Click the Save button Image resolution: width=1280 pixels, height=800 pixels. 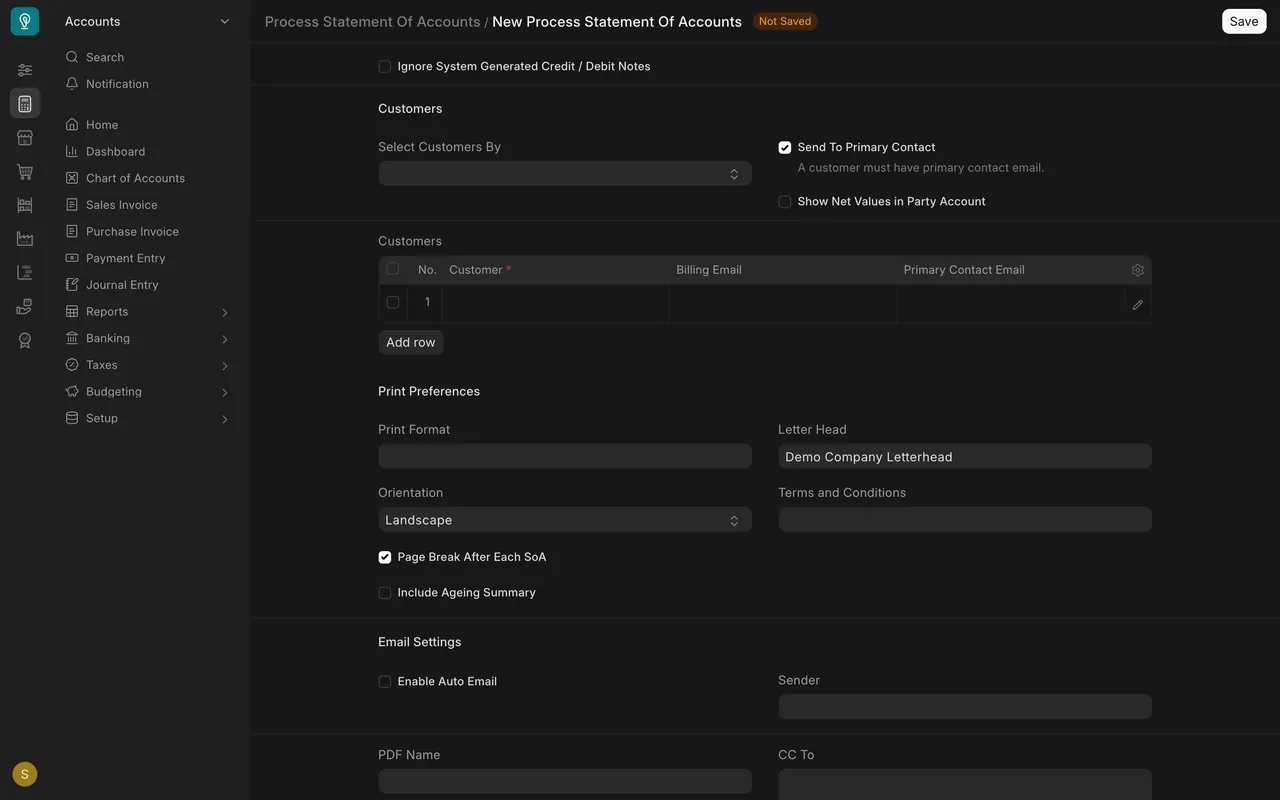(1244, 21)
